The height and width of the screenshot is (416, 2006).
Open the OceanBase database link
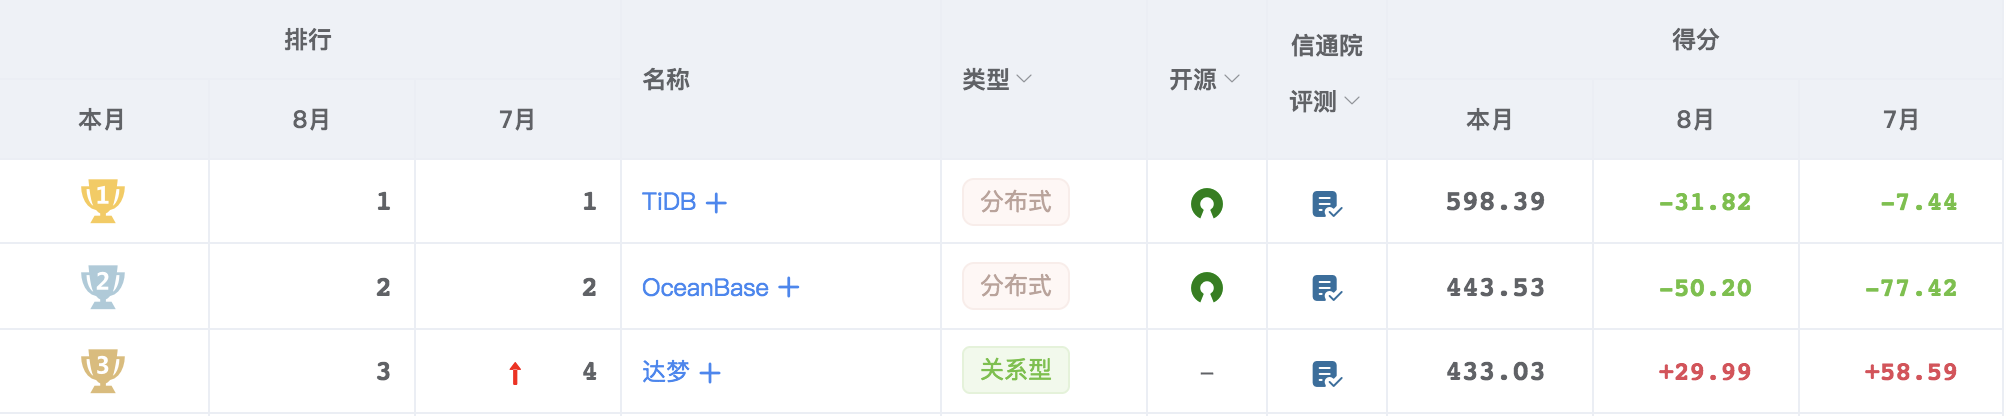click(x=705, y=288)
